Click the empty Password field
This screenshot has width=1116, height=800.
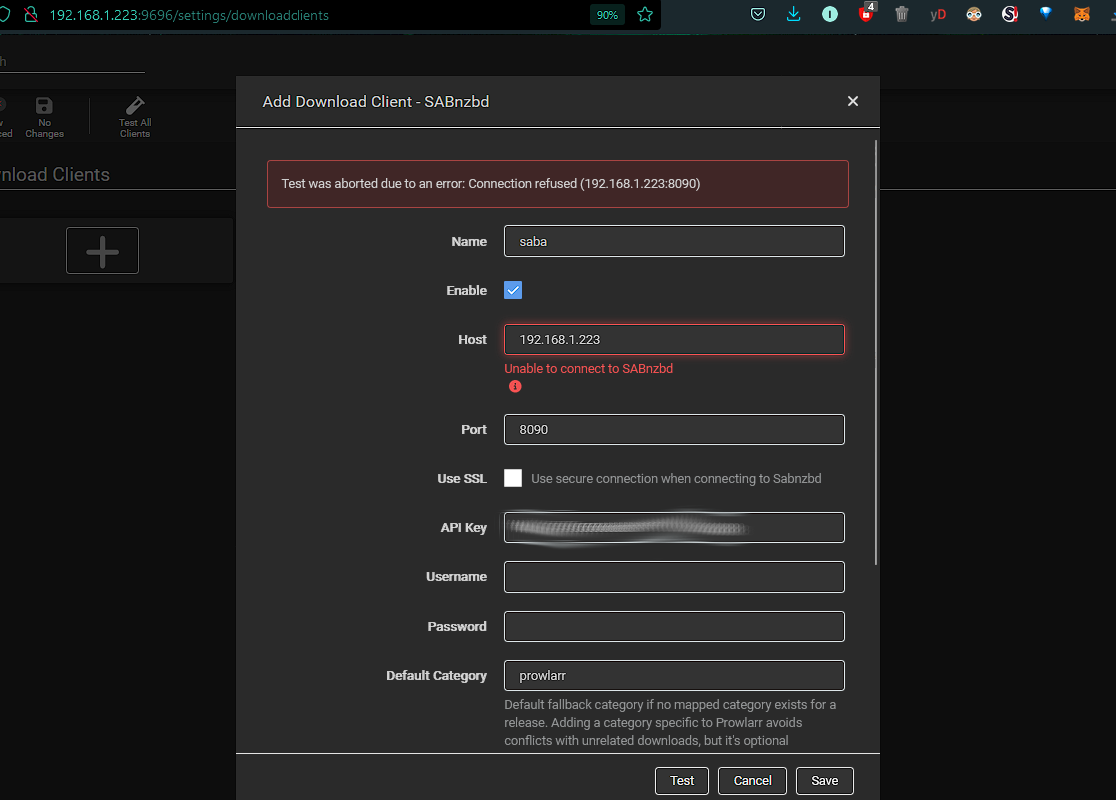click(674, 626)
